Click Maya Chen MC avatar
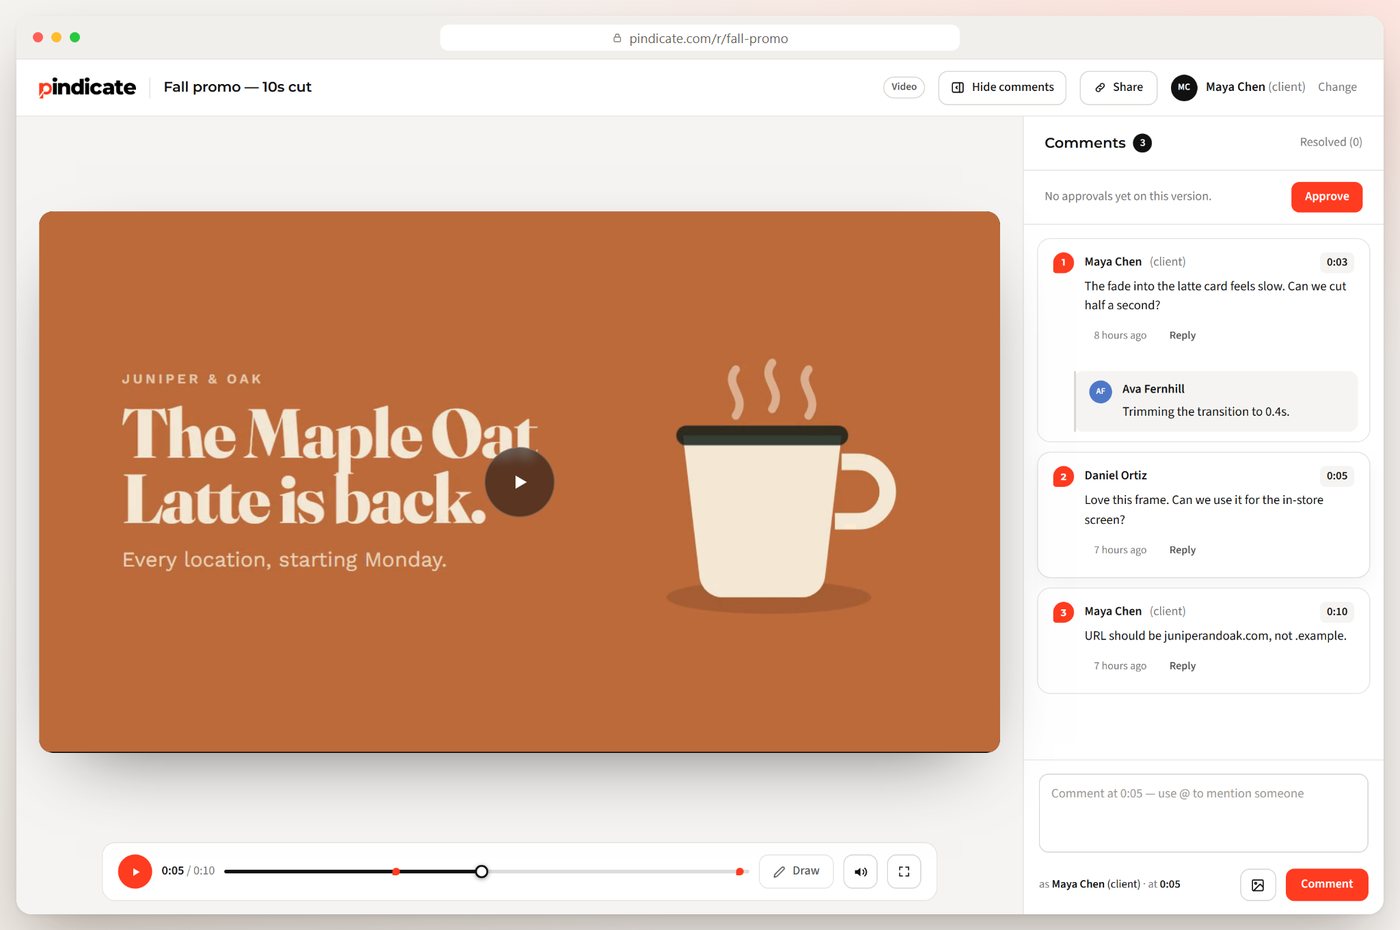The image size is (1400, 930). tap(1184, 87)
